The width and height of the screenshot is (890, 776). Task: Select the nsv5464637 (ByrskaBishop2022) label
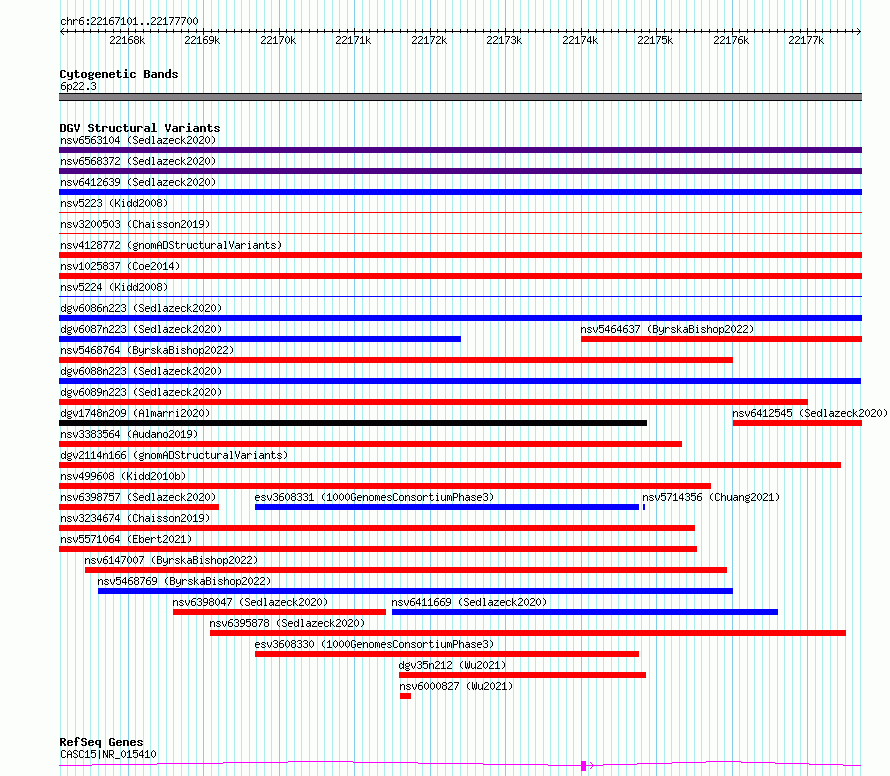pos(667,329)
